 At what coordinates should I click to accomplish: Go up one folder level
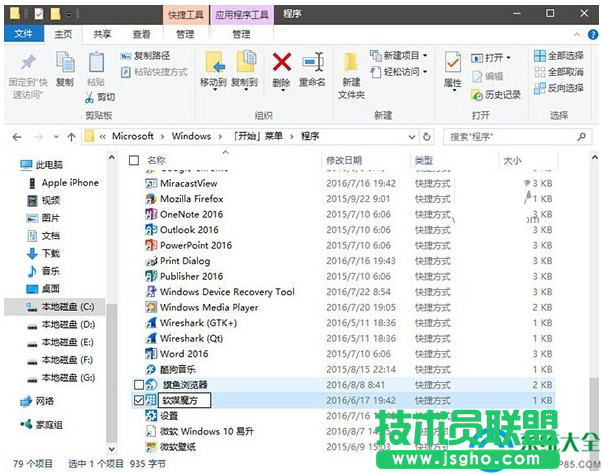pos(71,137)
